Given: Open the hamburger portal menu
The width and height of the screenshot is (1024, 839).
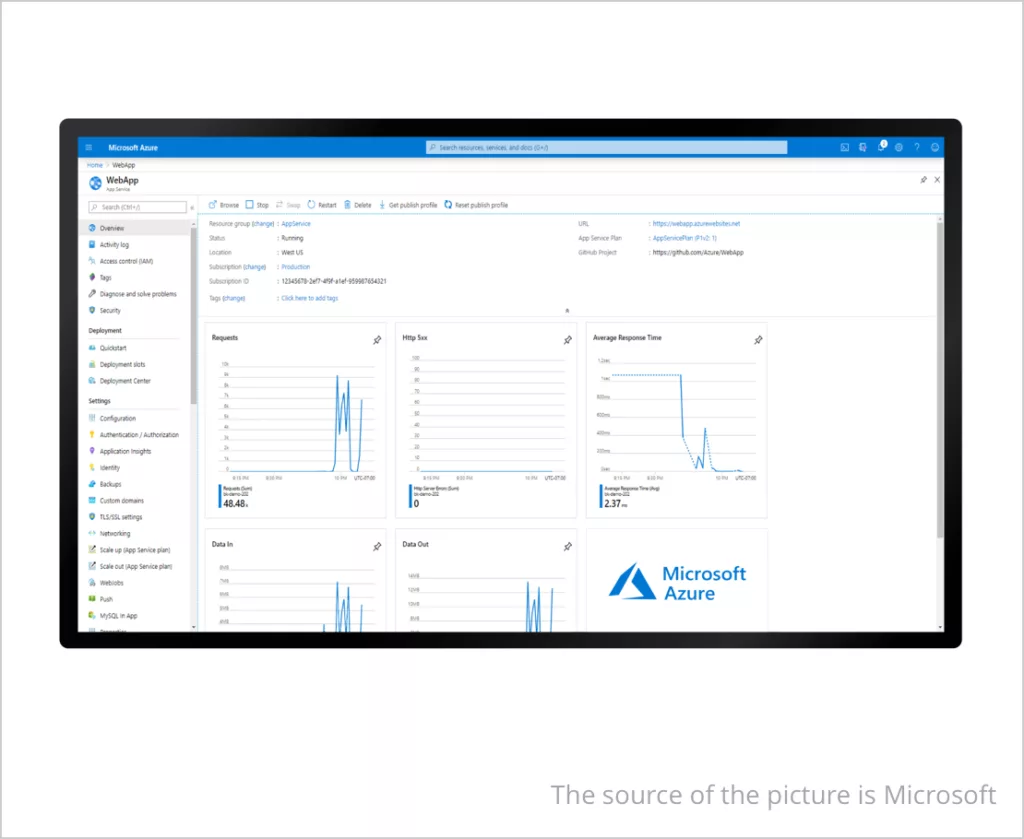Looking at the screenshot, I should (x=88, y=148).
